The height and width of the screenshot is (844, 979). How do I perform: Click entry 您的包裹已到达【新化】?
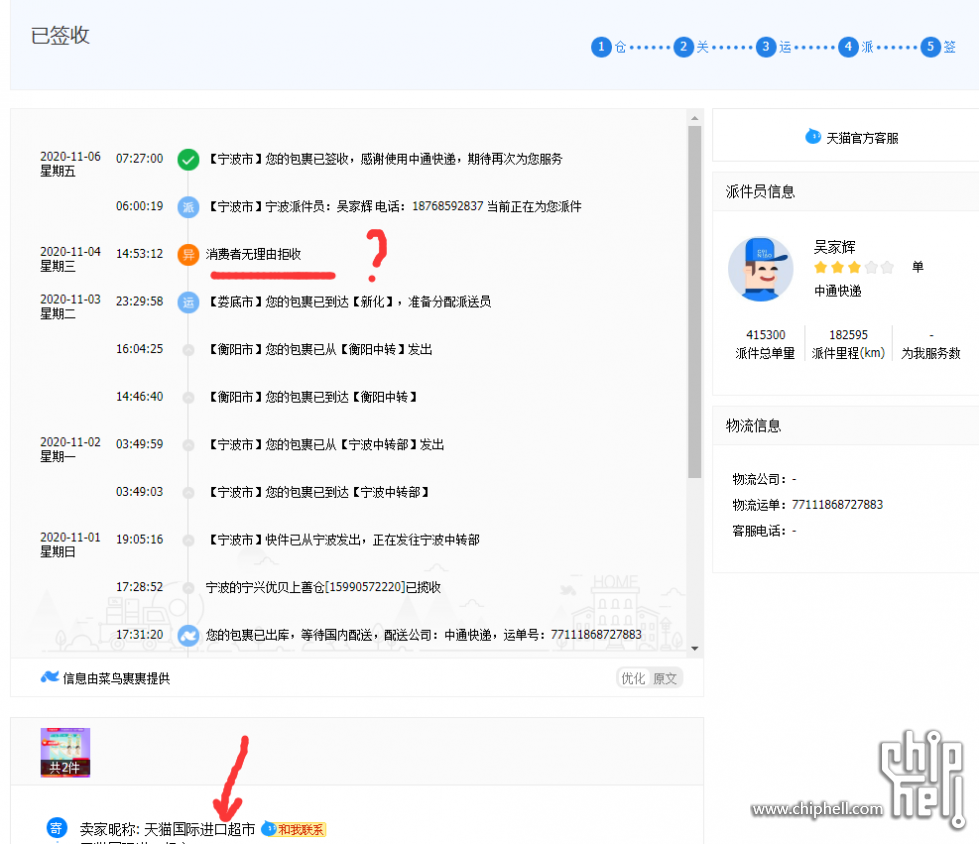[x=348, y=302]
